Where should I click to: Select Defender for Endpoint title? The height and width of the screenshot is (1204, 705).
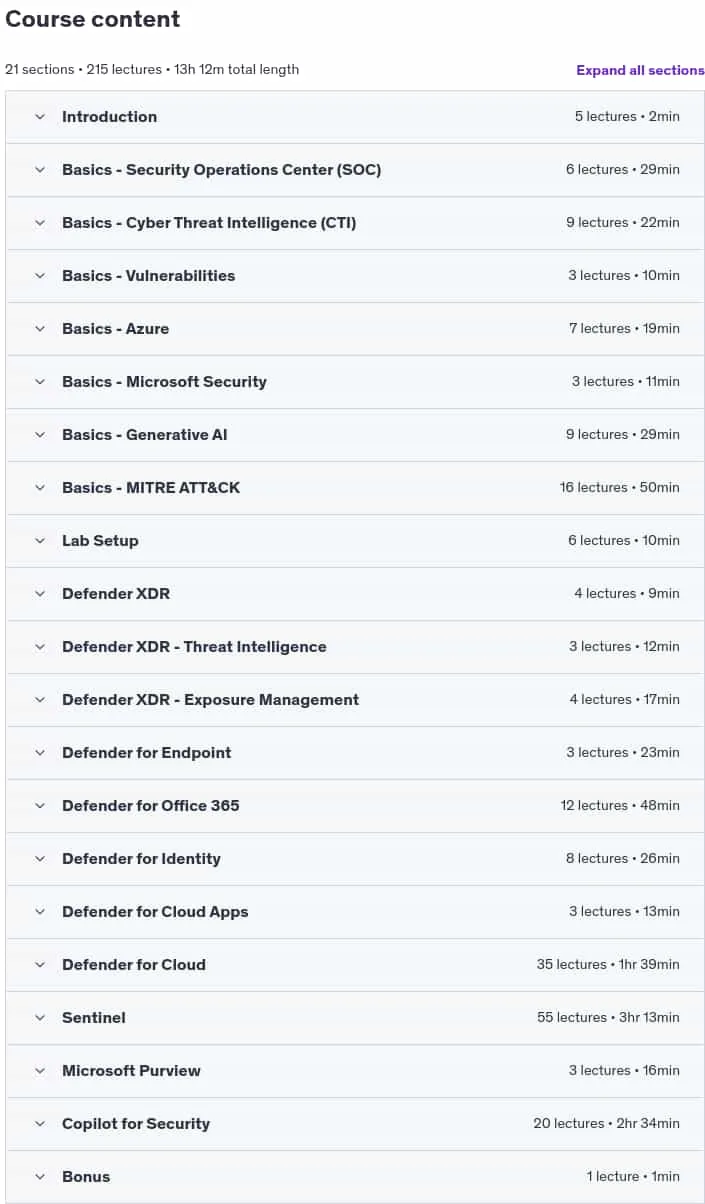146,753
